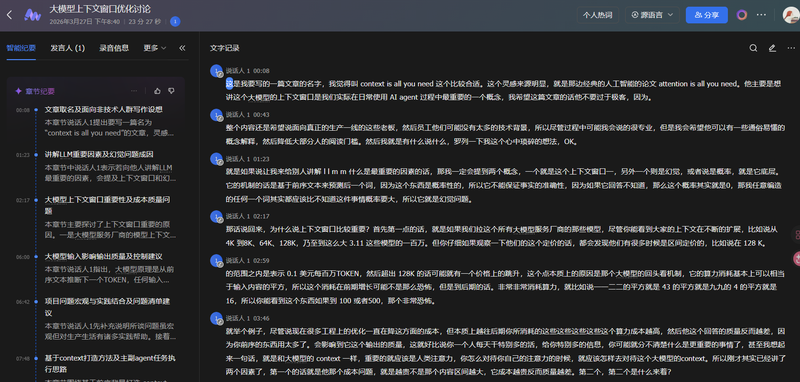Viewport: 800px width, 382px height.
Task: Click the 02:17 chapter timestamp
Action: click(x=23, y=200)
